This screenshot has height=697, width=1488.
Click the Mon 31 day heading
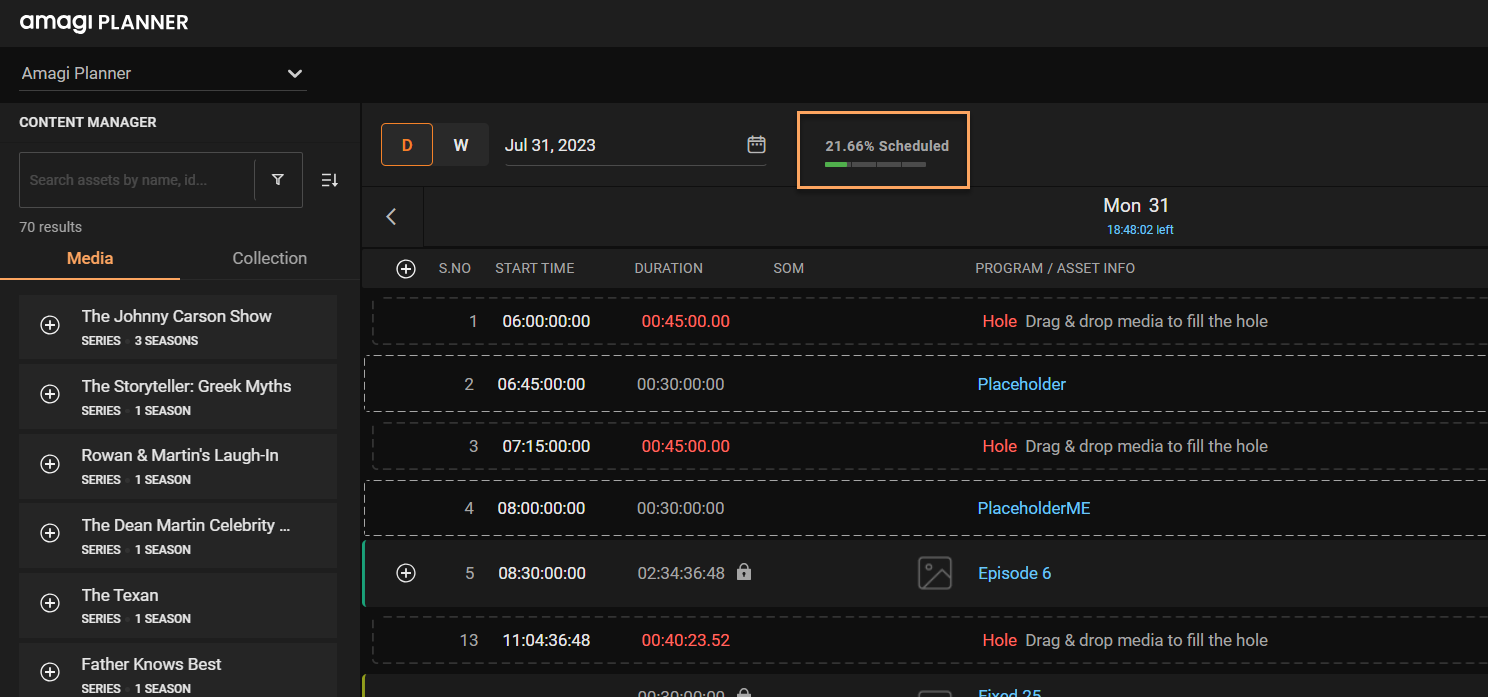(1136, 205)
